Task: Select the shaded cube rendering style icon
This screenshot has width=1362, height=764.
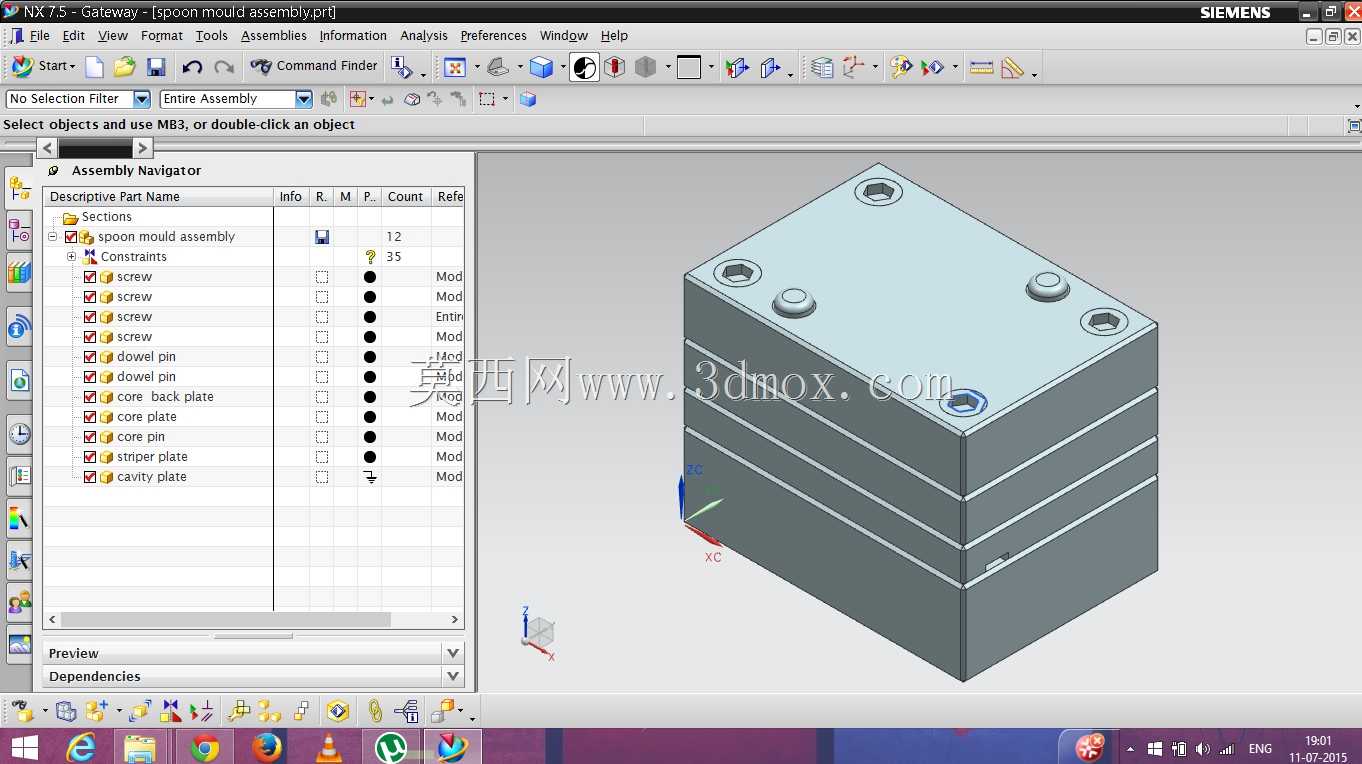Action: point(541,67)
